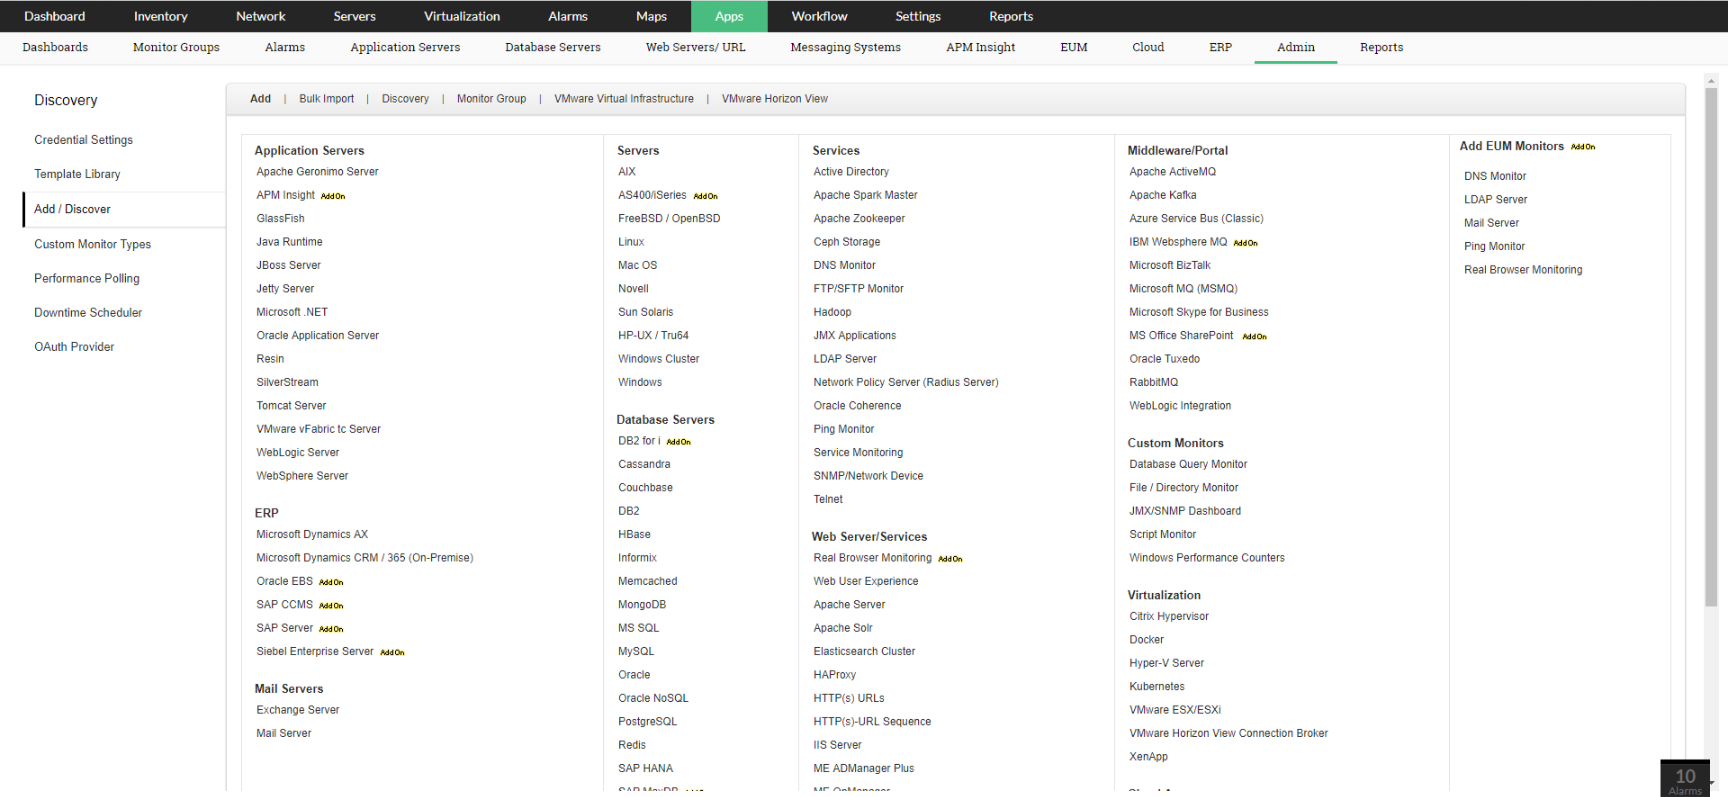Add a Real Browser Monitoring web service
The width and height of the screenshot is (1728, 797).
coord(872,558)
